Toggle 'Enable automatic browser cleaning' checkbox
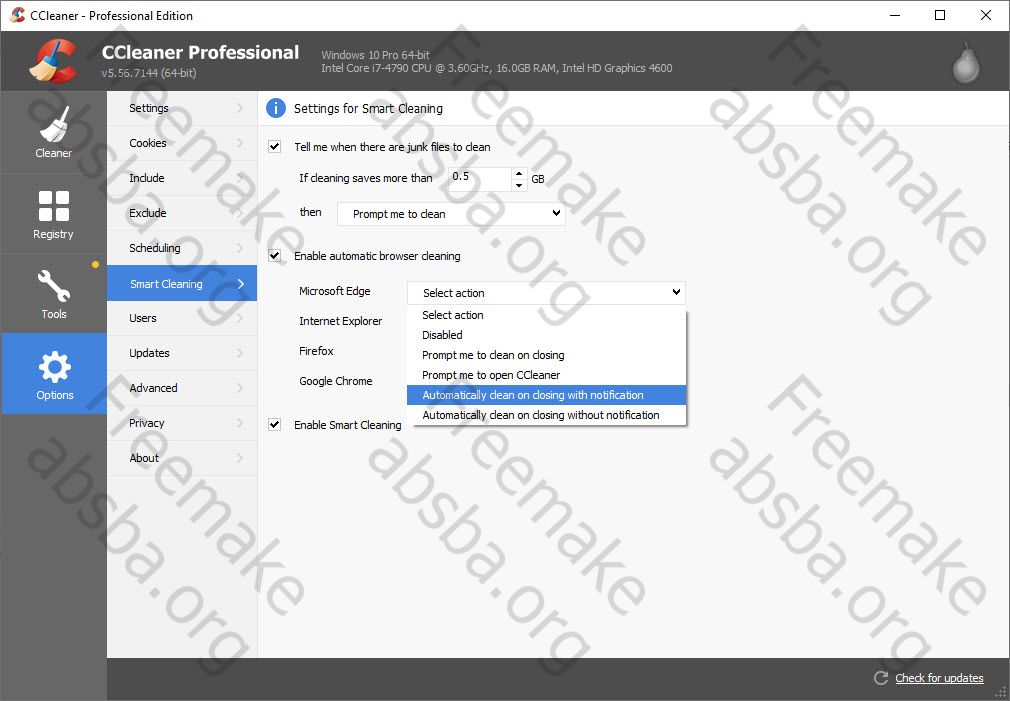 (x=274, y=255)
